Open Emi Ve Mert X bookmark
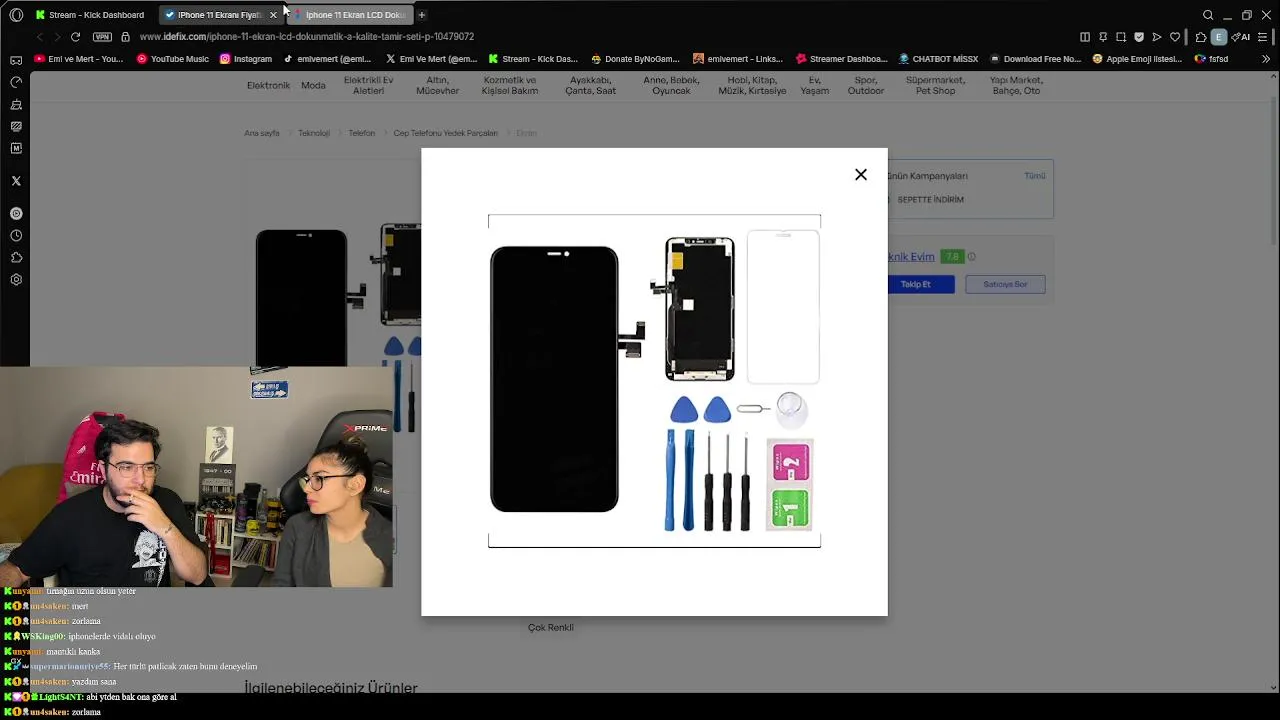 [x=432, y=59]
